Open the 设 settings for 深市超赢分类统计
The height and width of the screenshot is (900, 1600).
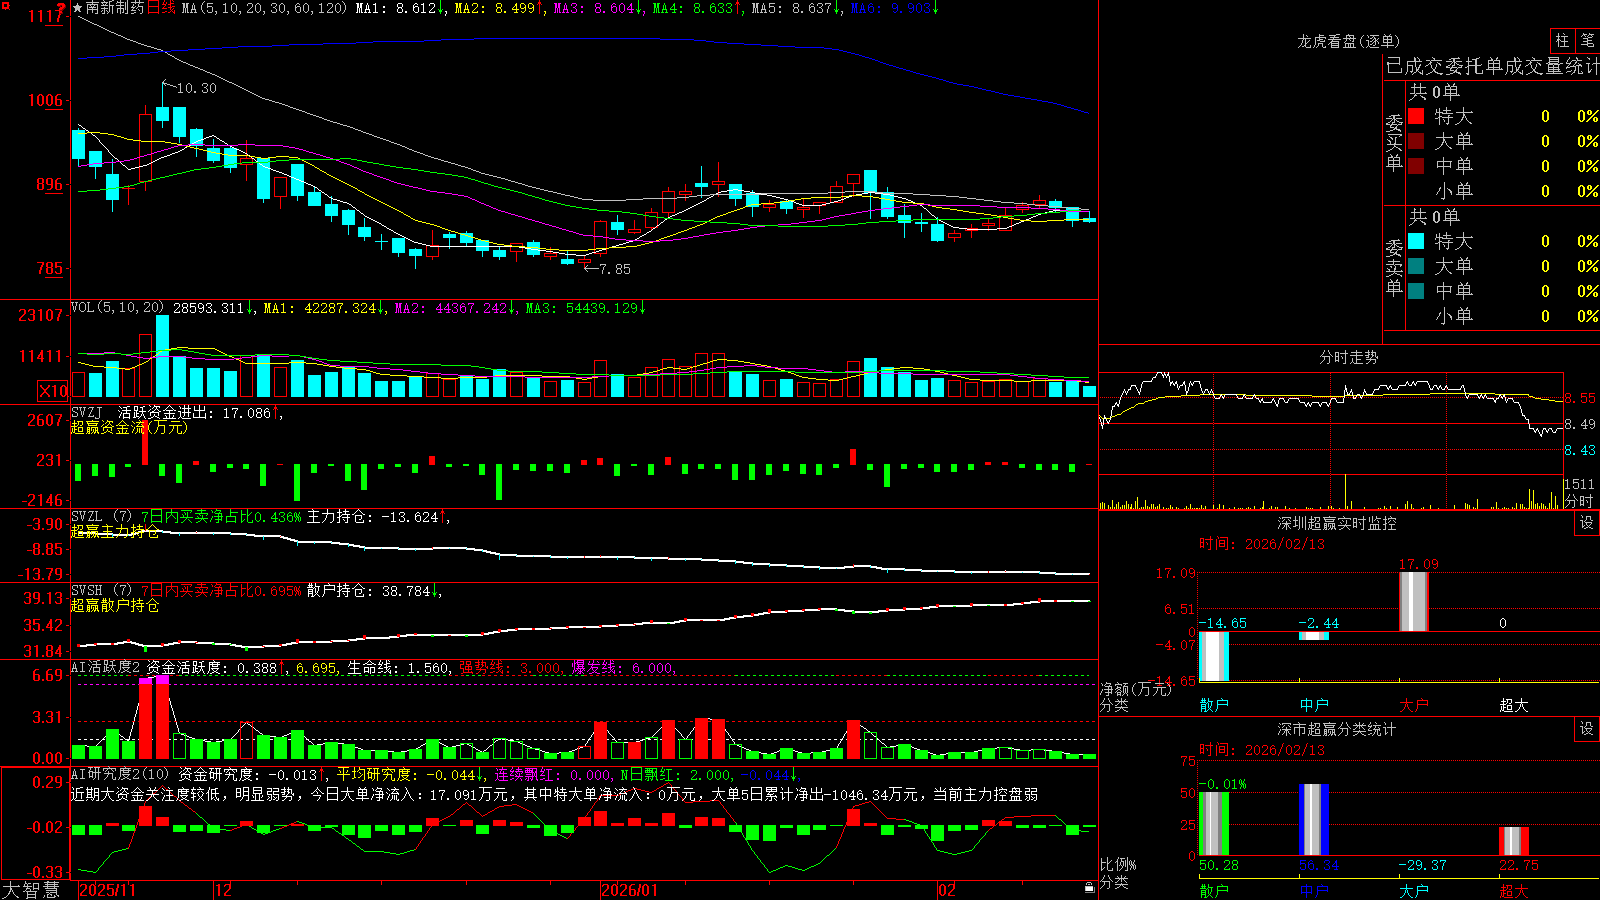click(x=1587, y=729)
